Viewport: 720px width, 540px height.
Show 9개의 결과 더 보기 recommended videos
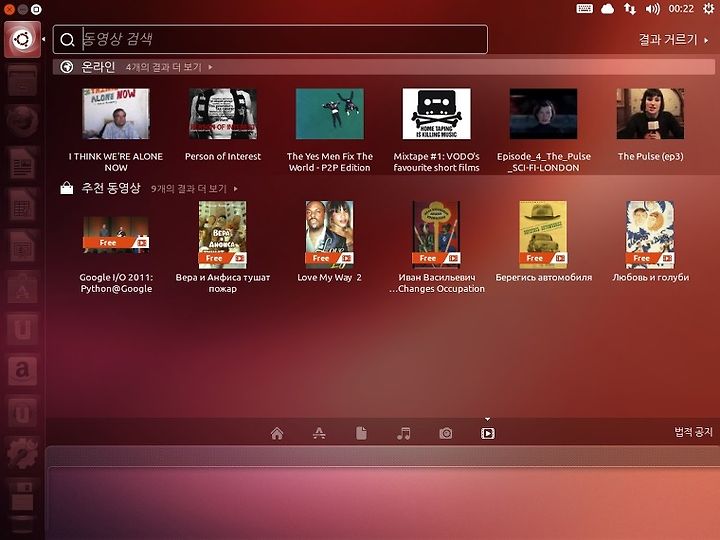(194, 189)
